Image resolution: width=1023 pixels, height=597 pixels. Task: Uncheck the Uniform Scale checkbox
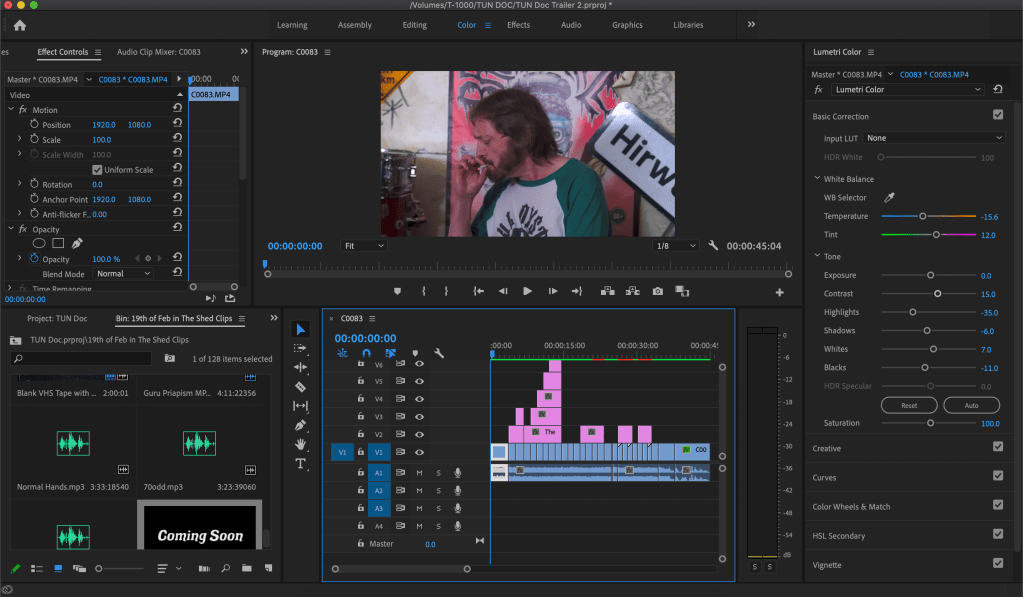point(97,170)
